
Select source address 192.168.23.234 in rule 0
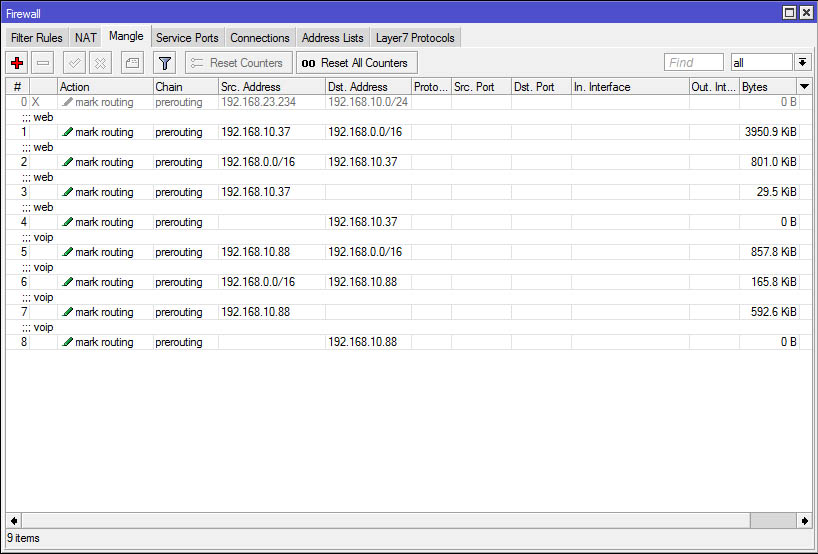258,102
